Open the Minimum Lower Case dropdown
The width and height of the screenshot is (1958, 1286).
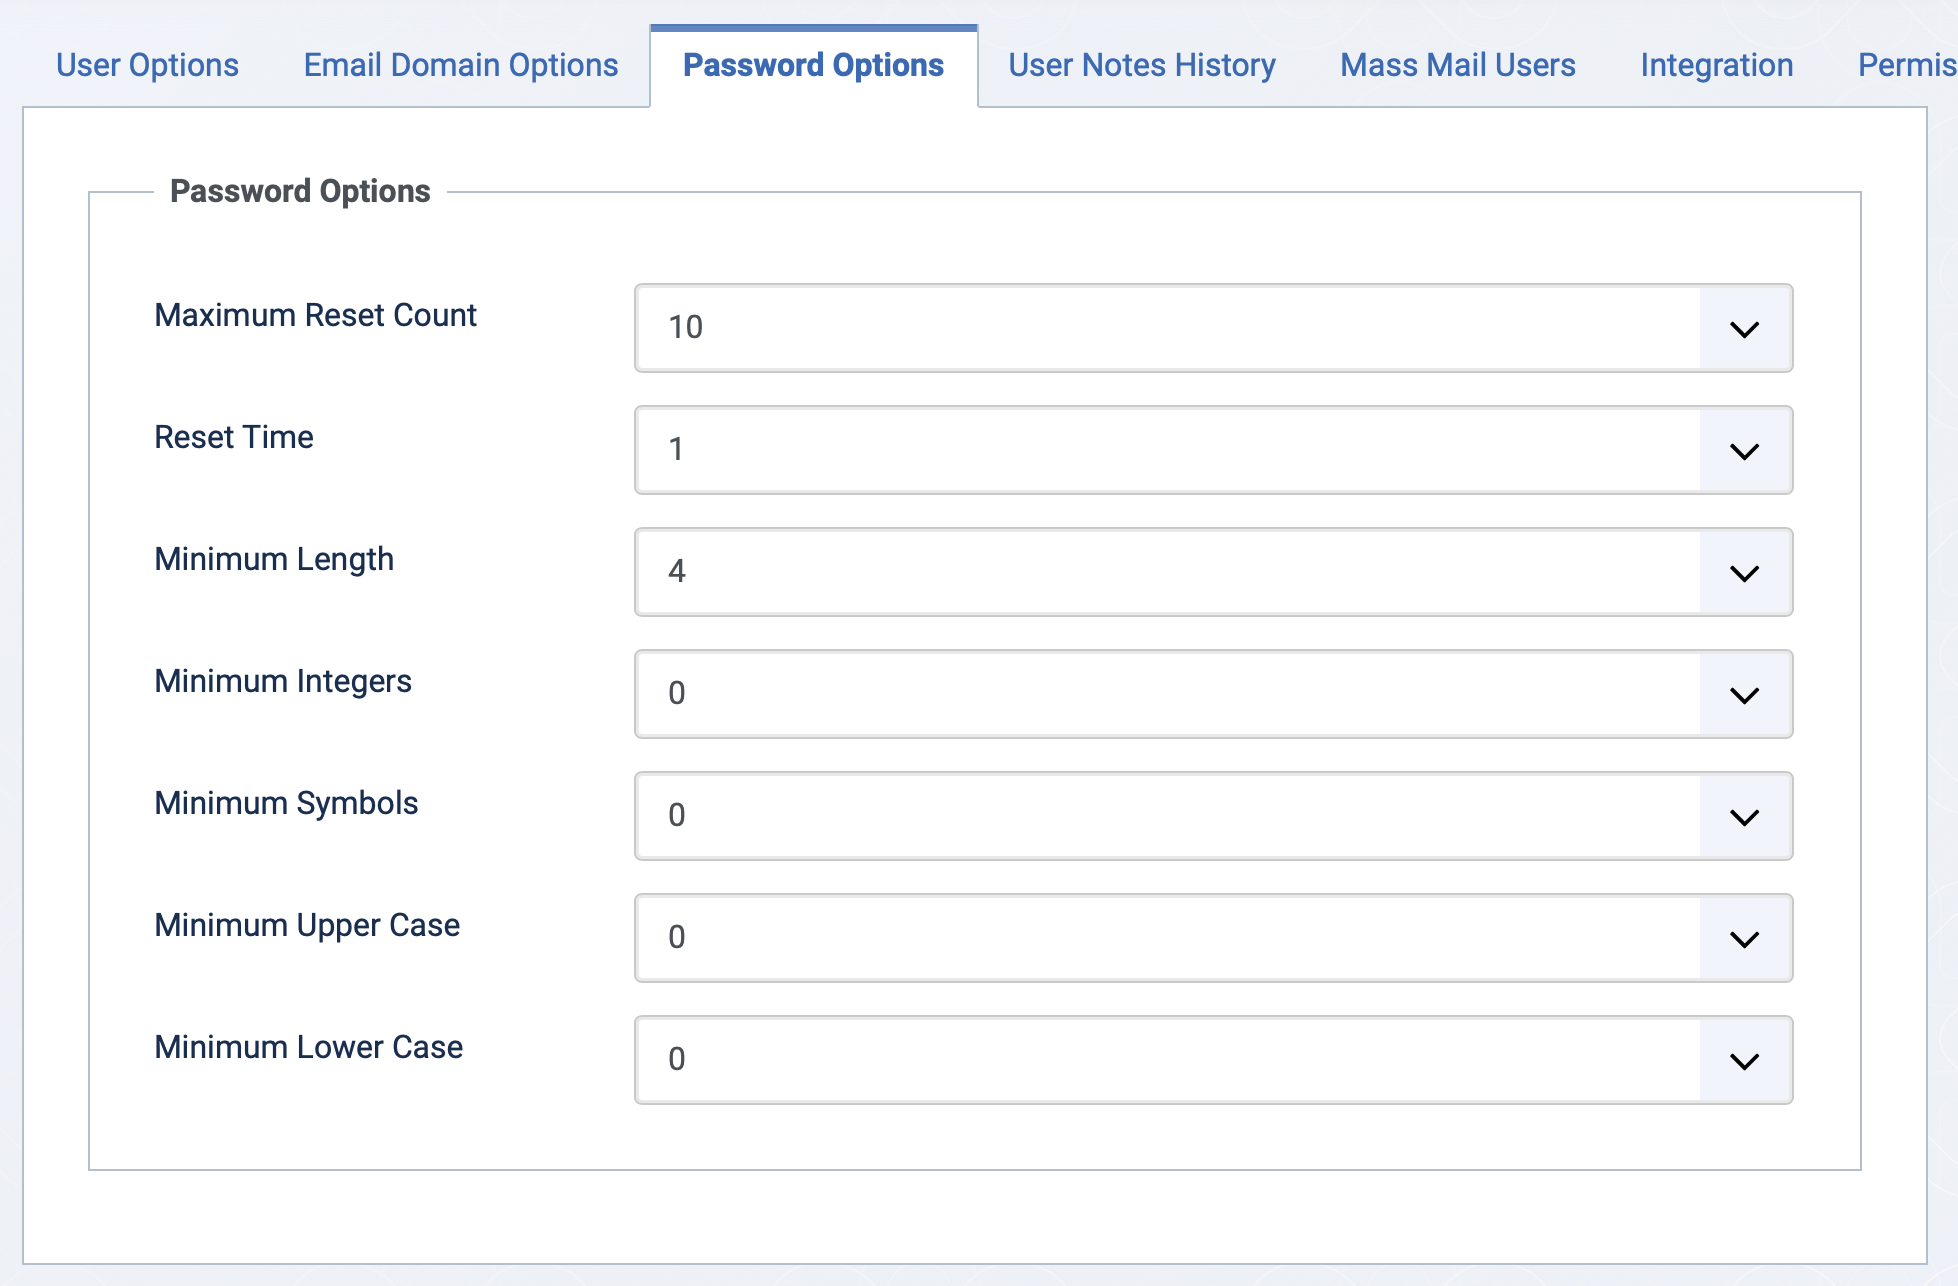click(1213, 1060)
